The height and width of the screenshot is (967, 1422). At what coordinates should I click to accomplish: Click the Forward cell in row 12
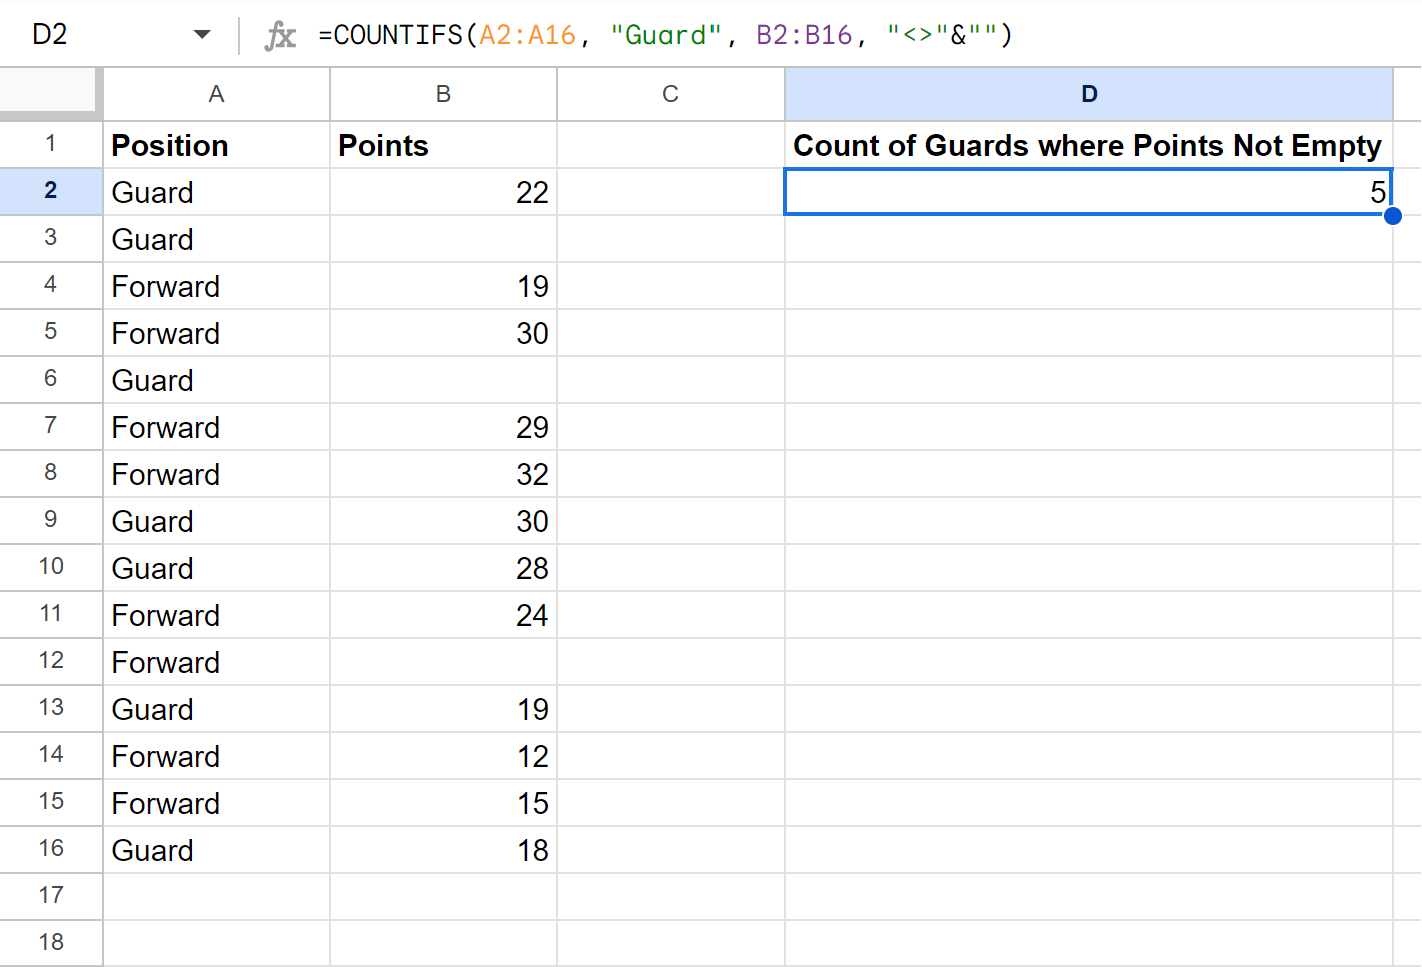coord(216,662)
